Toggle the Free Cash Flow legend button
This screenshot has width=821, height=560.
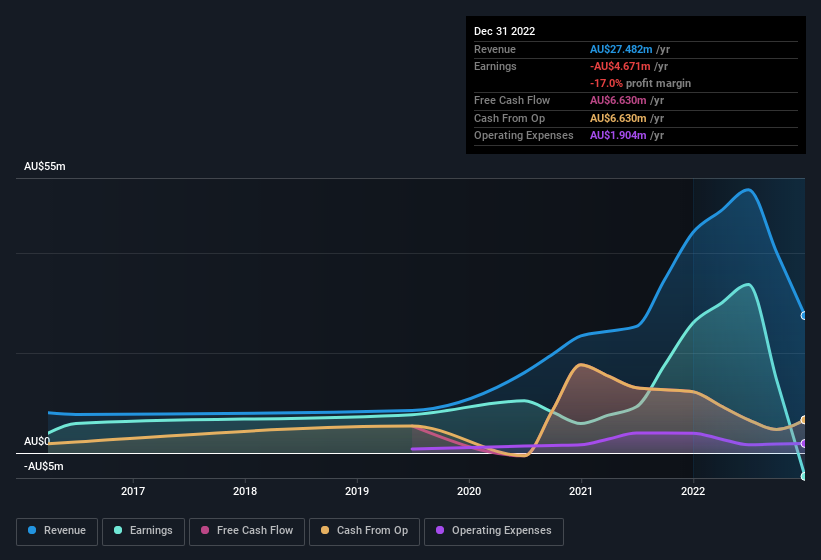tap(247, 531)
